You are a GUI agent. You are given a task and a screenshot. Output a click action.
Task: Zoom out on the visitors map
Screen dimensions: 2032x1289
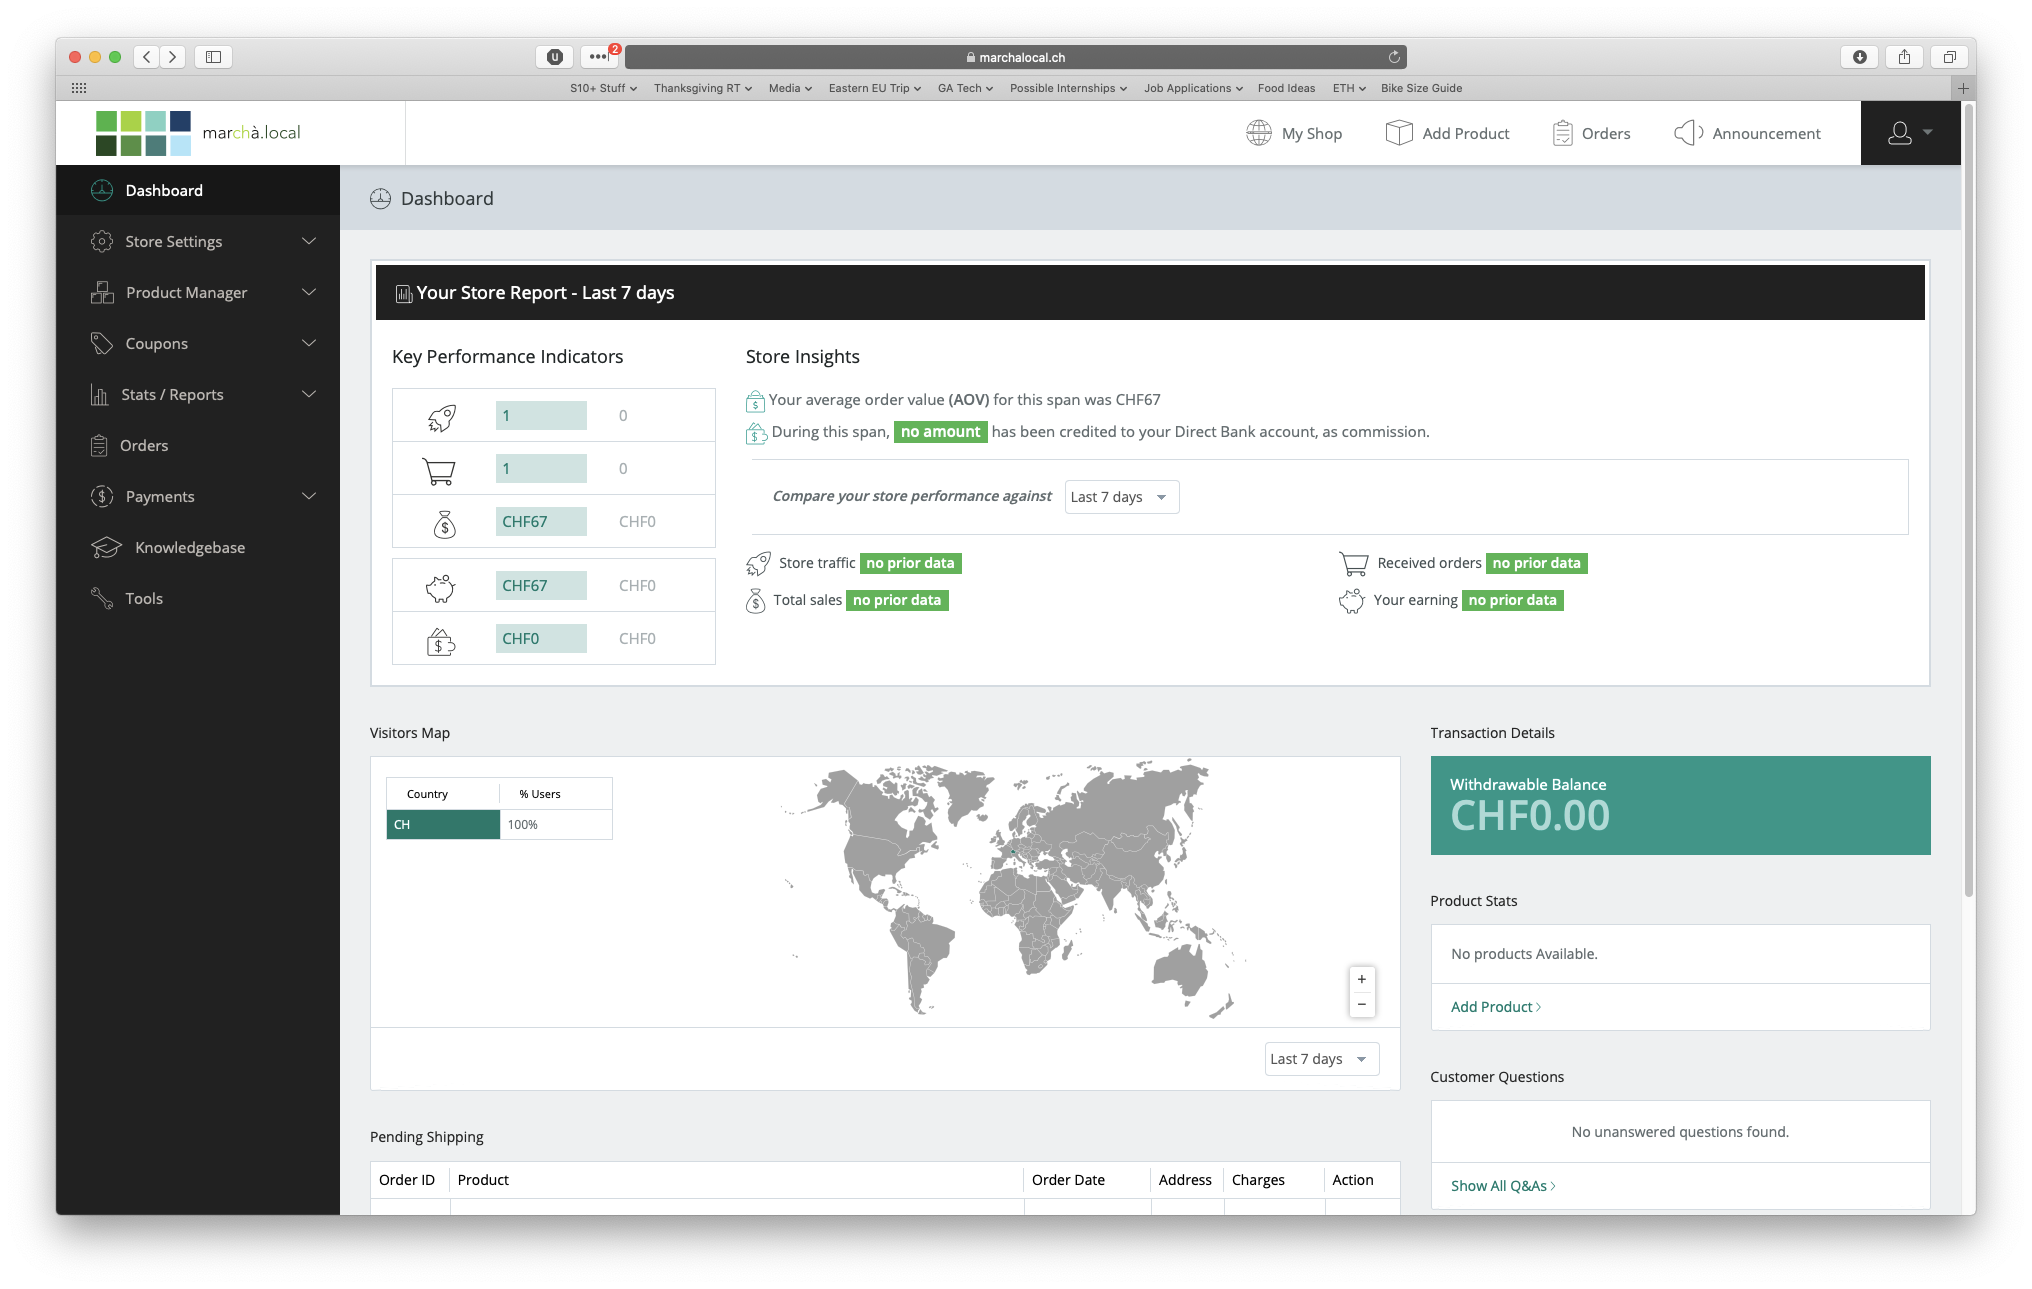click(1361, 1004)
